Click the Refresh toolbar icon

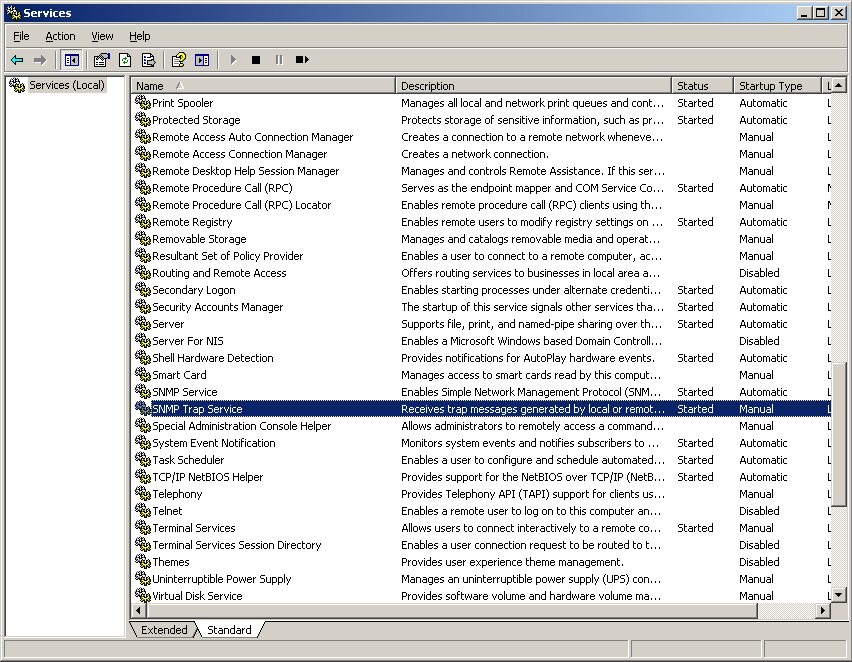(x=125, y=60)
